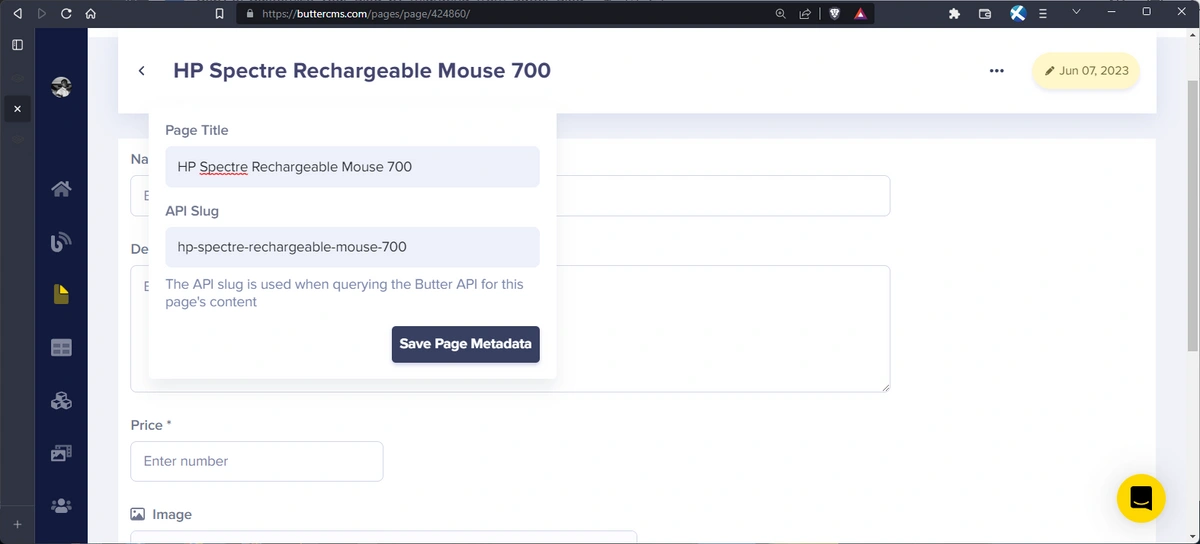Open the zoom magnifier icon in address bar
The width and height of the screenshot is (1200, 544).
(781, 14)
